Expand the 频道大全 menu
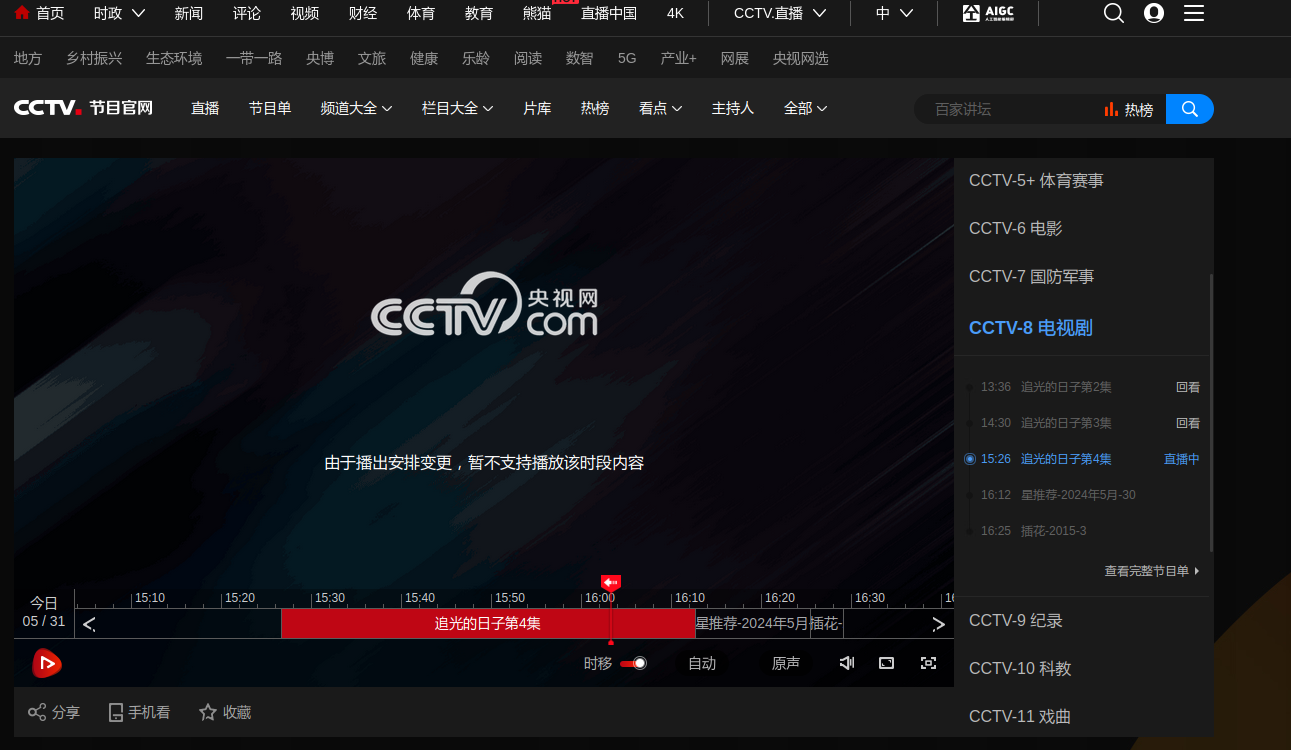This screenshot has width=1291, height=750. (x=356, y=108)
